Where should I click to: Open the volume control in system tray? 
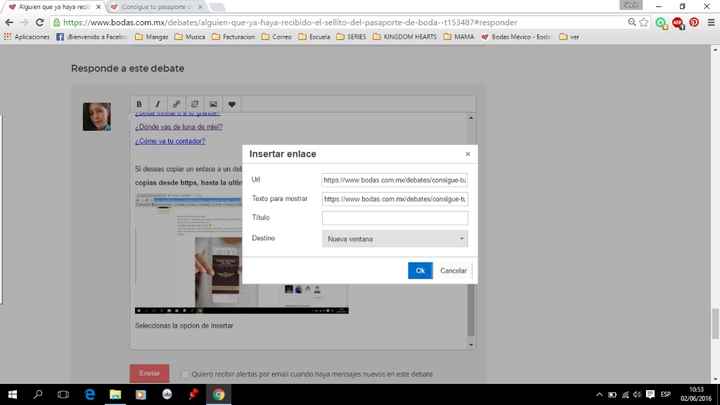[637, 394]
